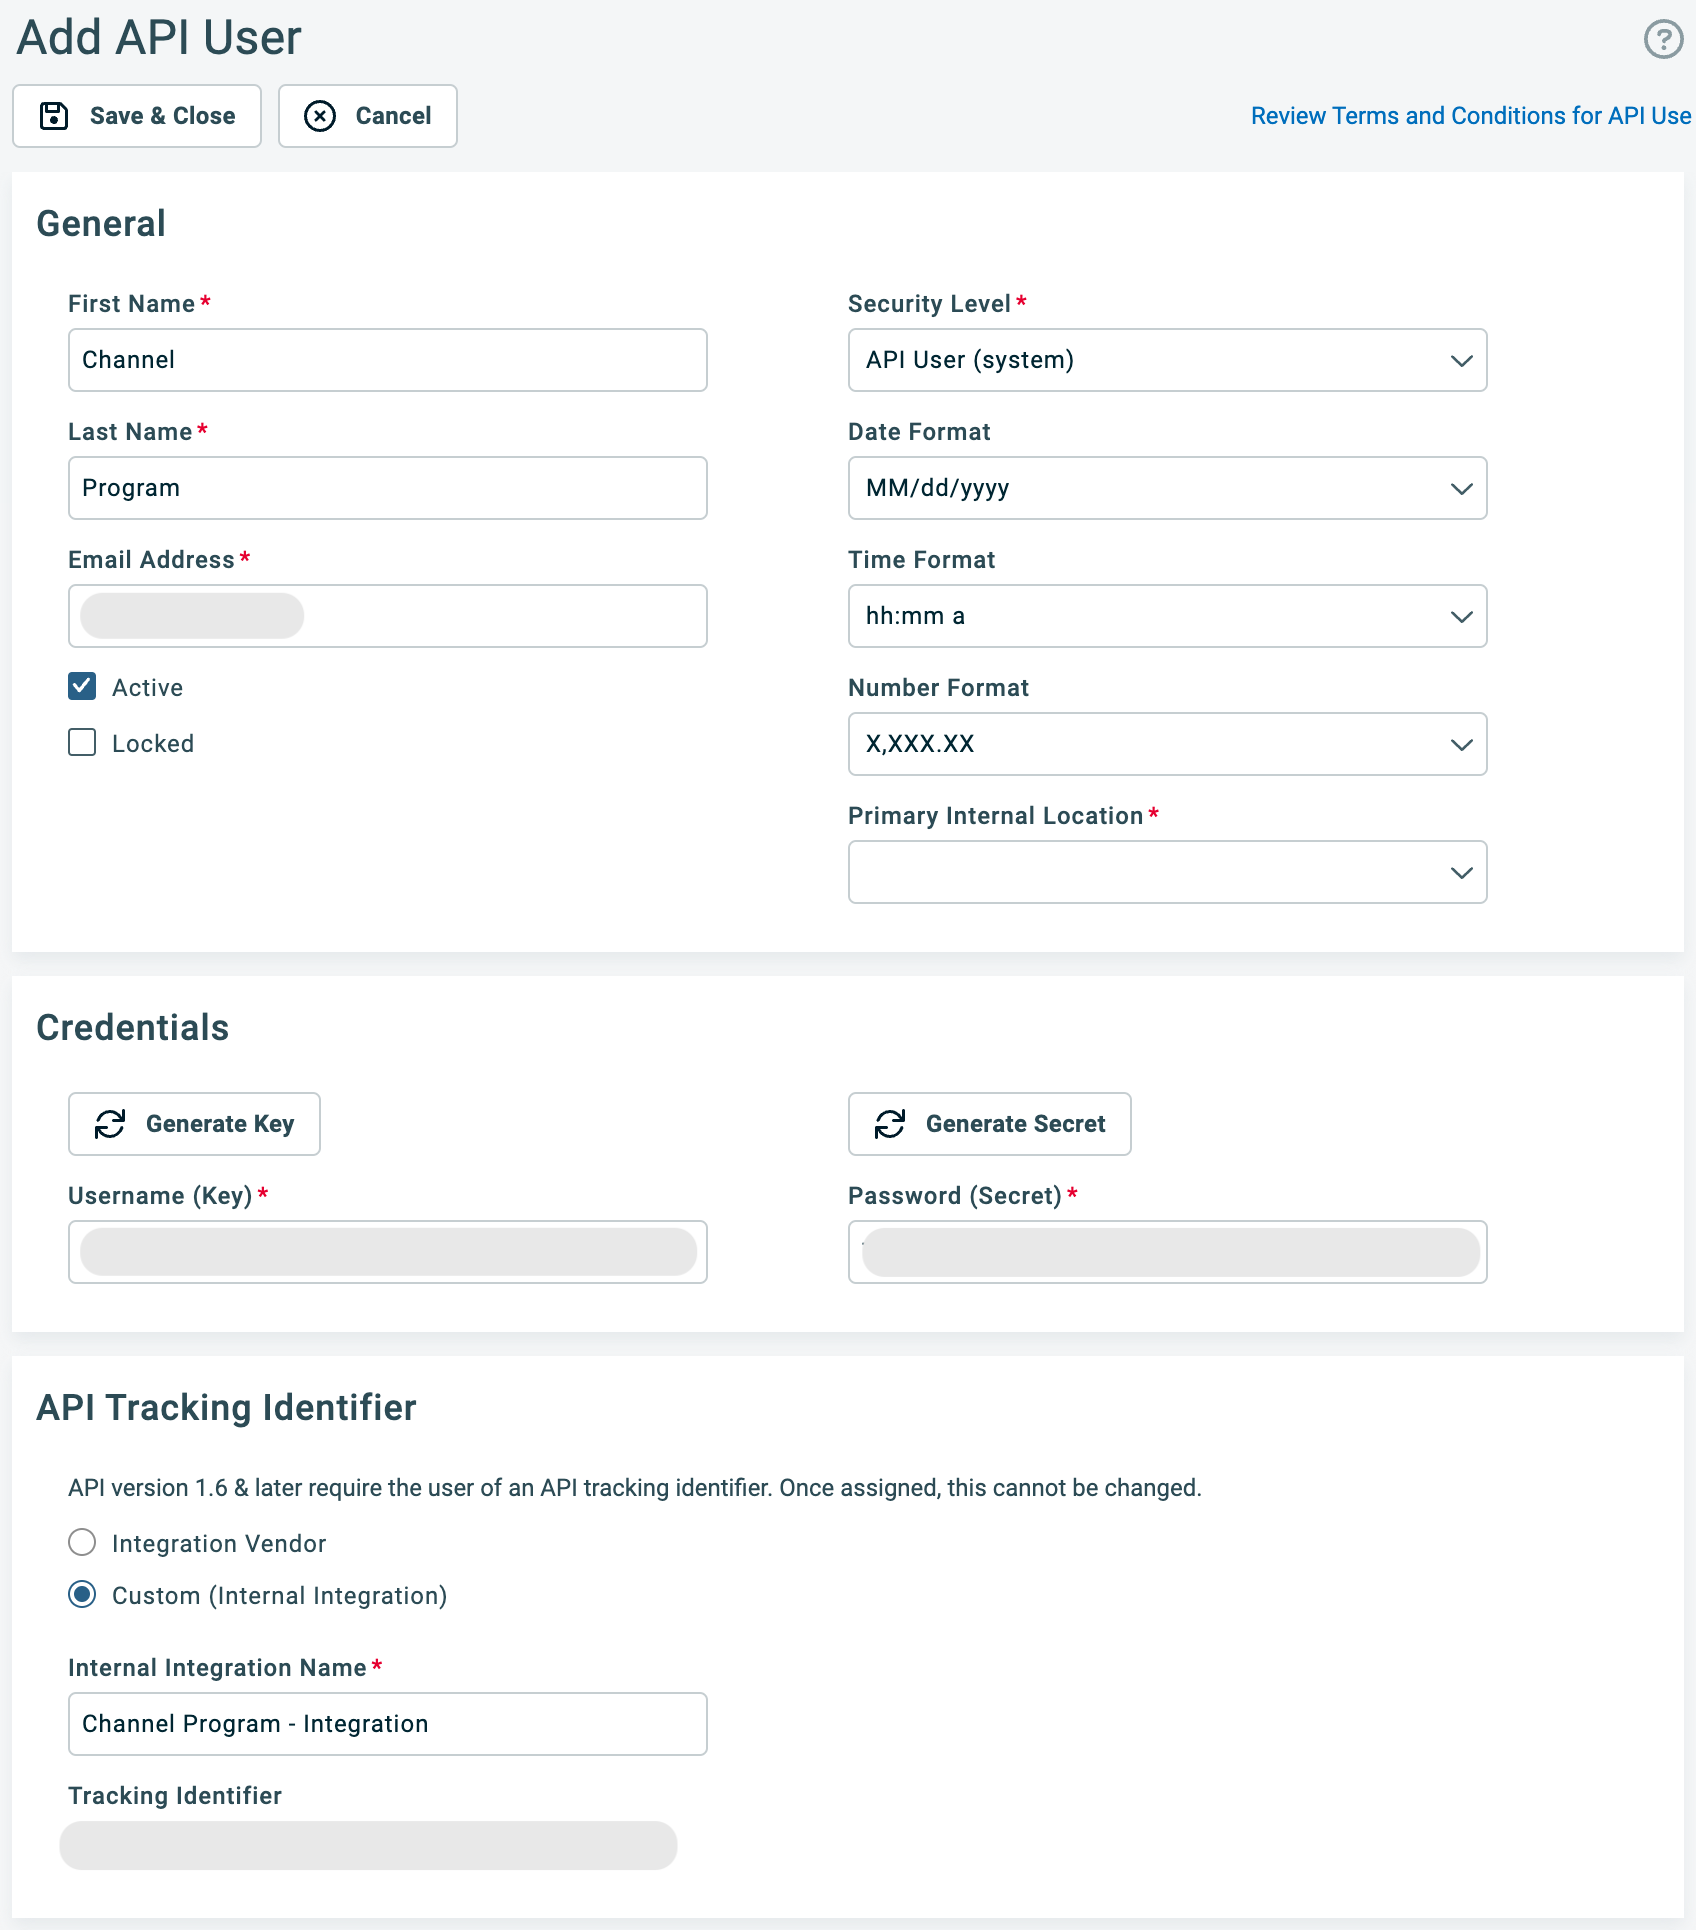Image resolution: width=1696 pixels, height=1930 pixels.
Task: Enable the Locked checkbox
Action: click(x=81, y=742)
